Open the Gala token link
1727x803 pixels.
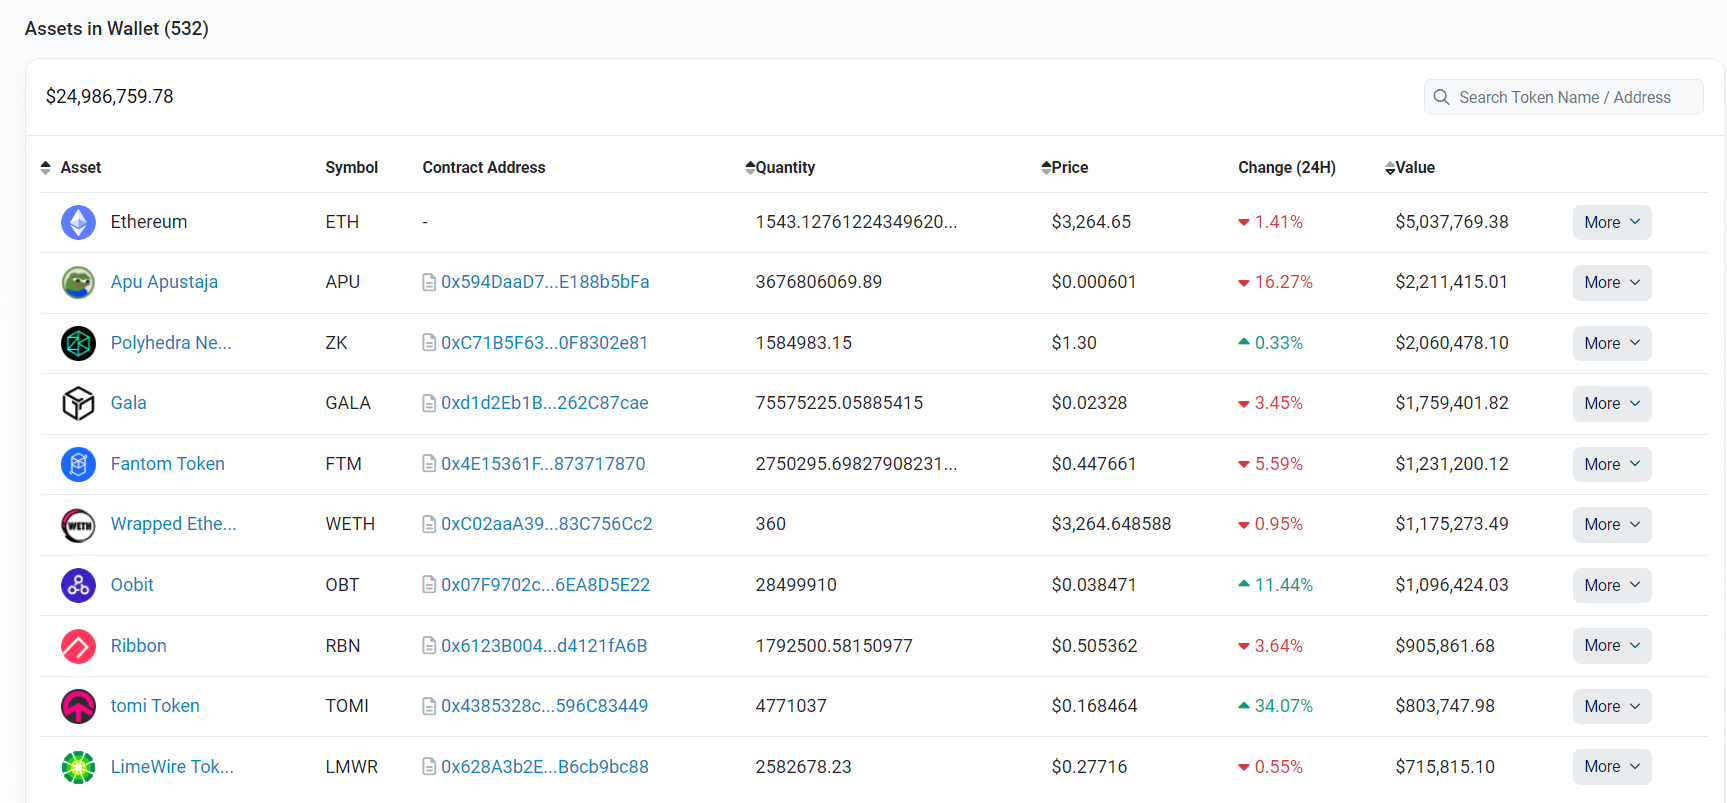(x=128, y=403)
